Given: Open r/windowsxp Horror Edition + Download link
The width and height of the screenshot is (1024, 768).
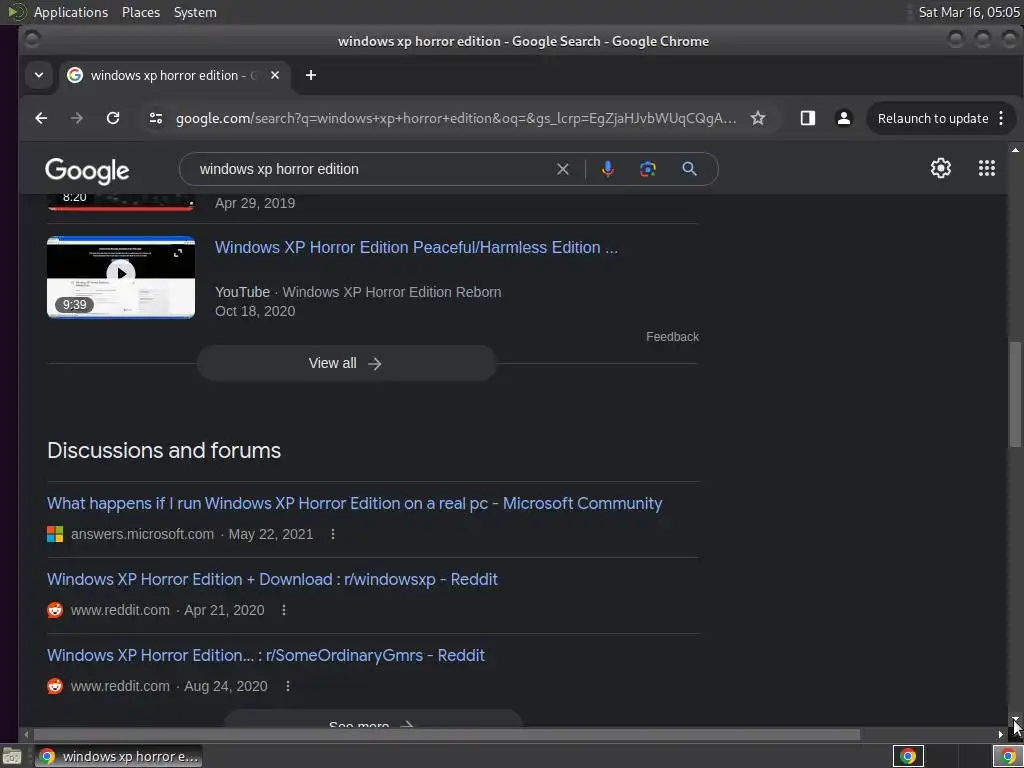Looking at the screenshot, I should (x=272, y=579).
